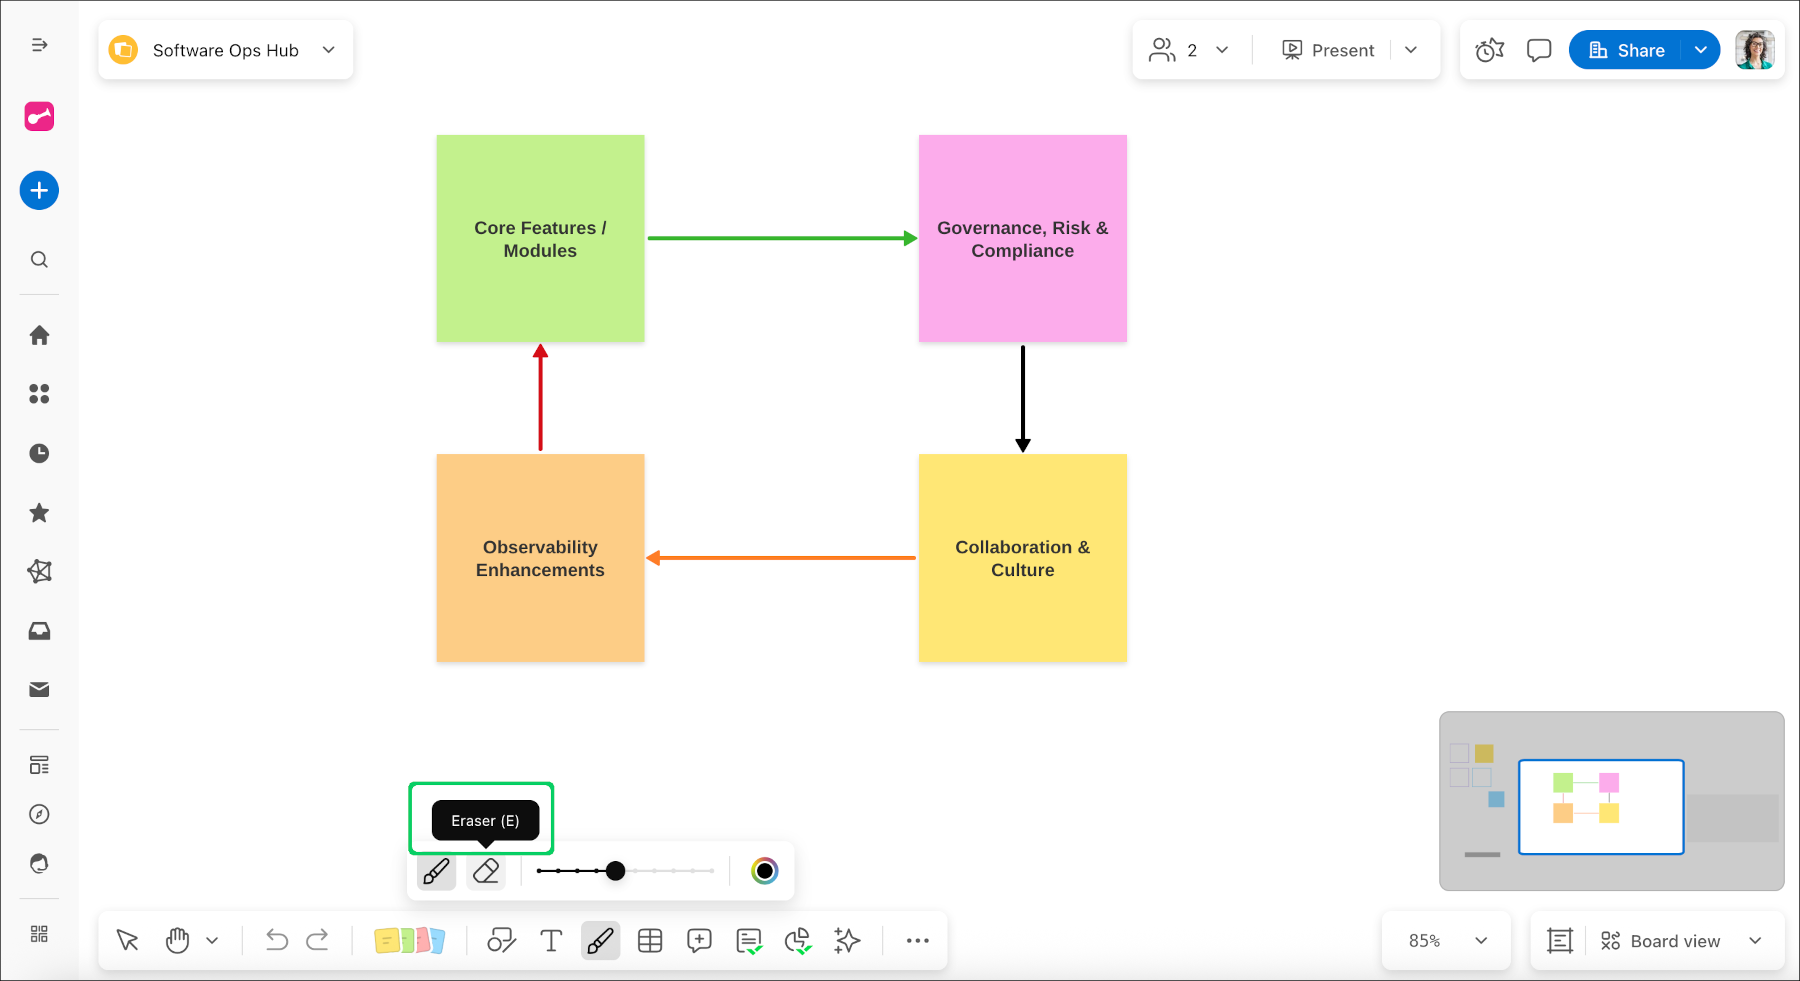1800x981 pixels.
Task: Select the Text tool
Action: [x=551, y=941]
